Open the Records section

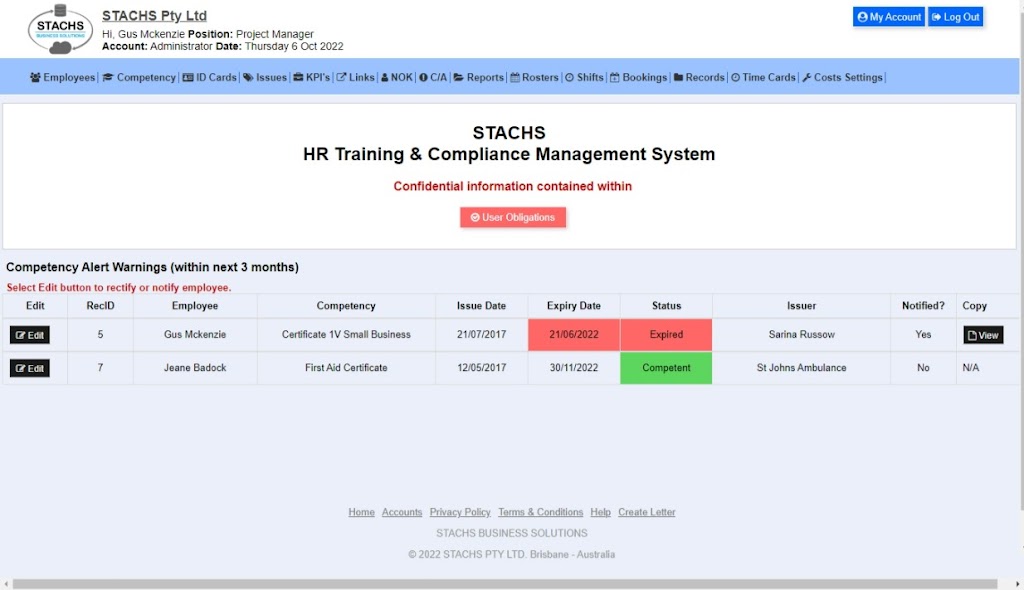tap(699, 77)
